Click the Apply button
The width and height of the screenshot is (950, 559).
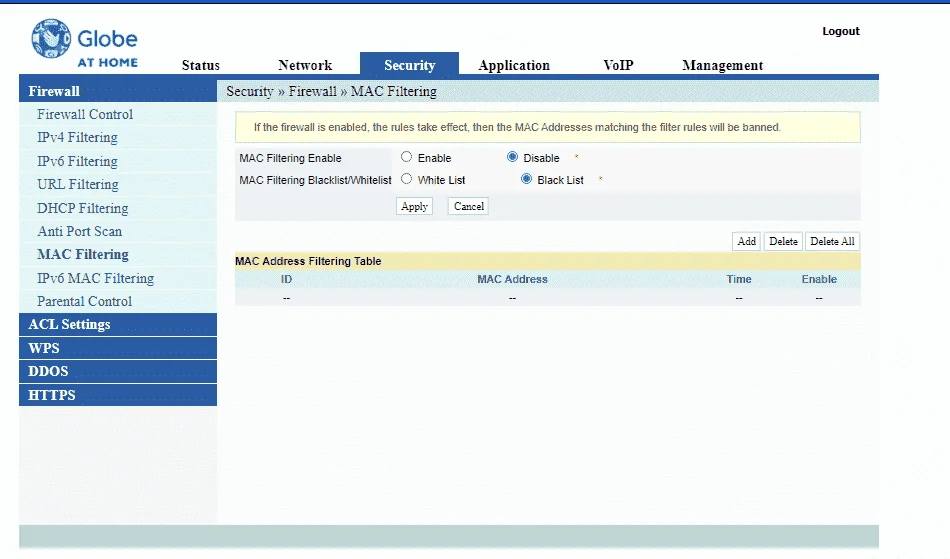414,207
